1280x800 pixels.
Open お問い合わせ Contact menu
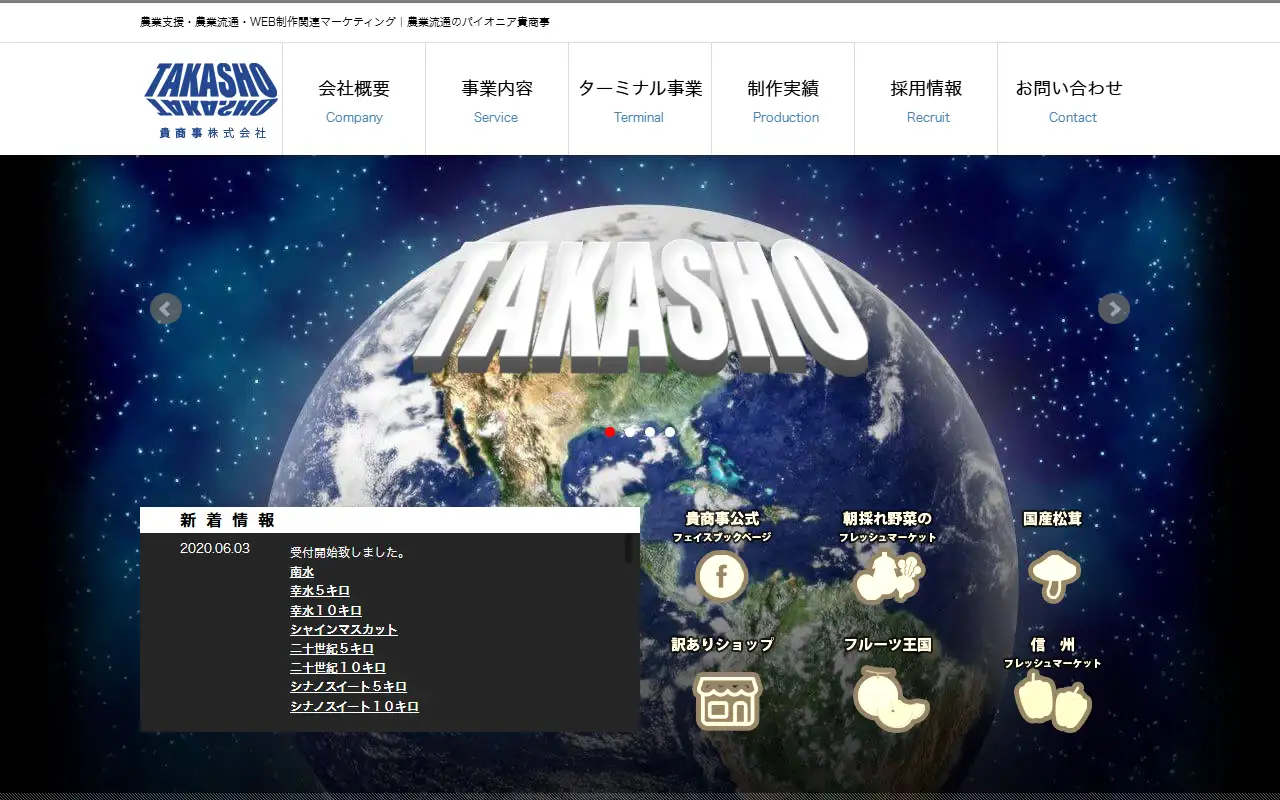pyautogui.click(x=1069, y=100)
